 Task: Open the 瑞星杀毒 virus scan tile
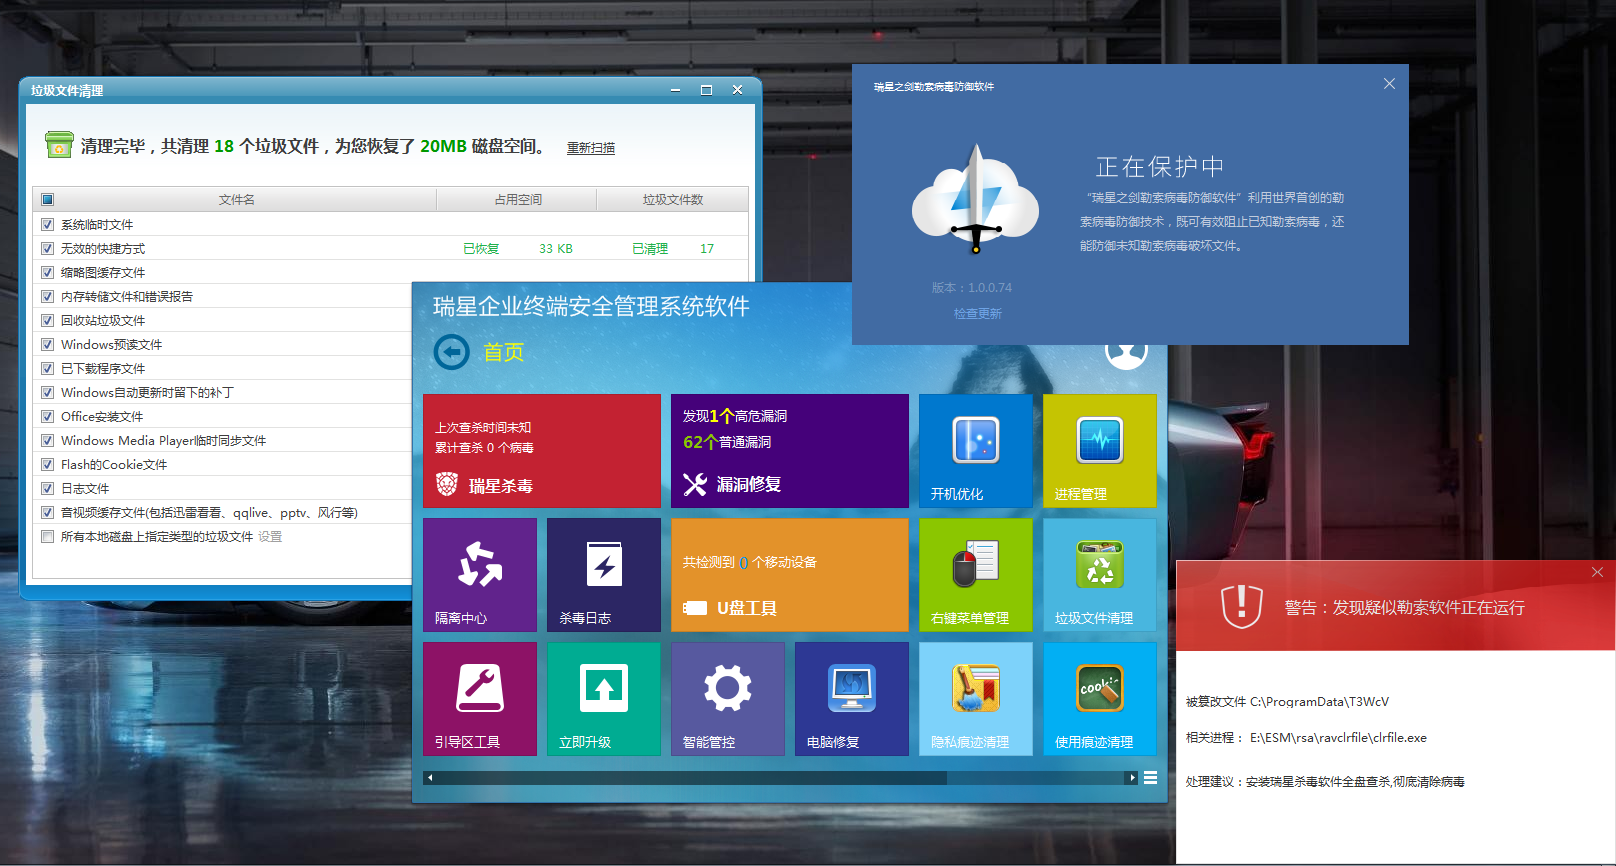pyautogui.click(x=542, y=451)
